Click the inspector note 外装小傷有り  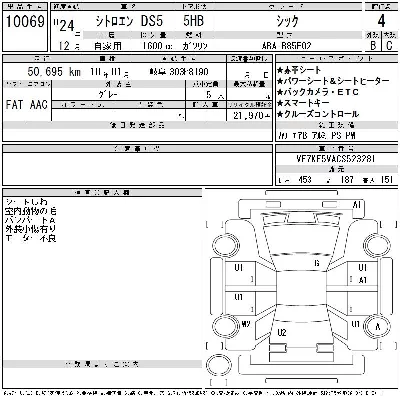[30, 229]
